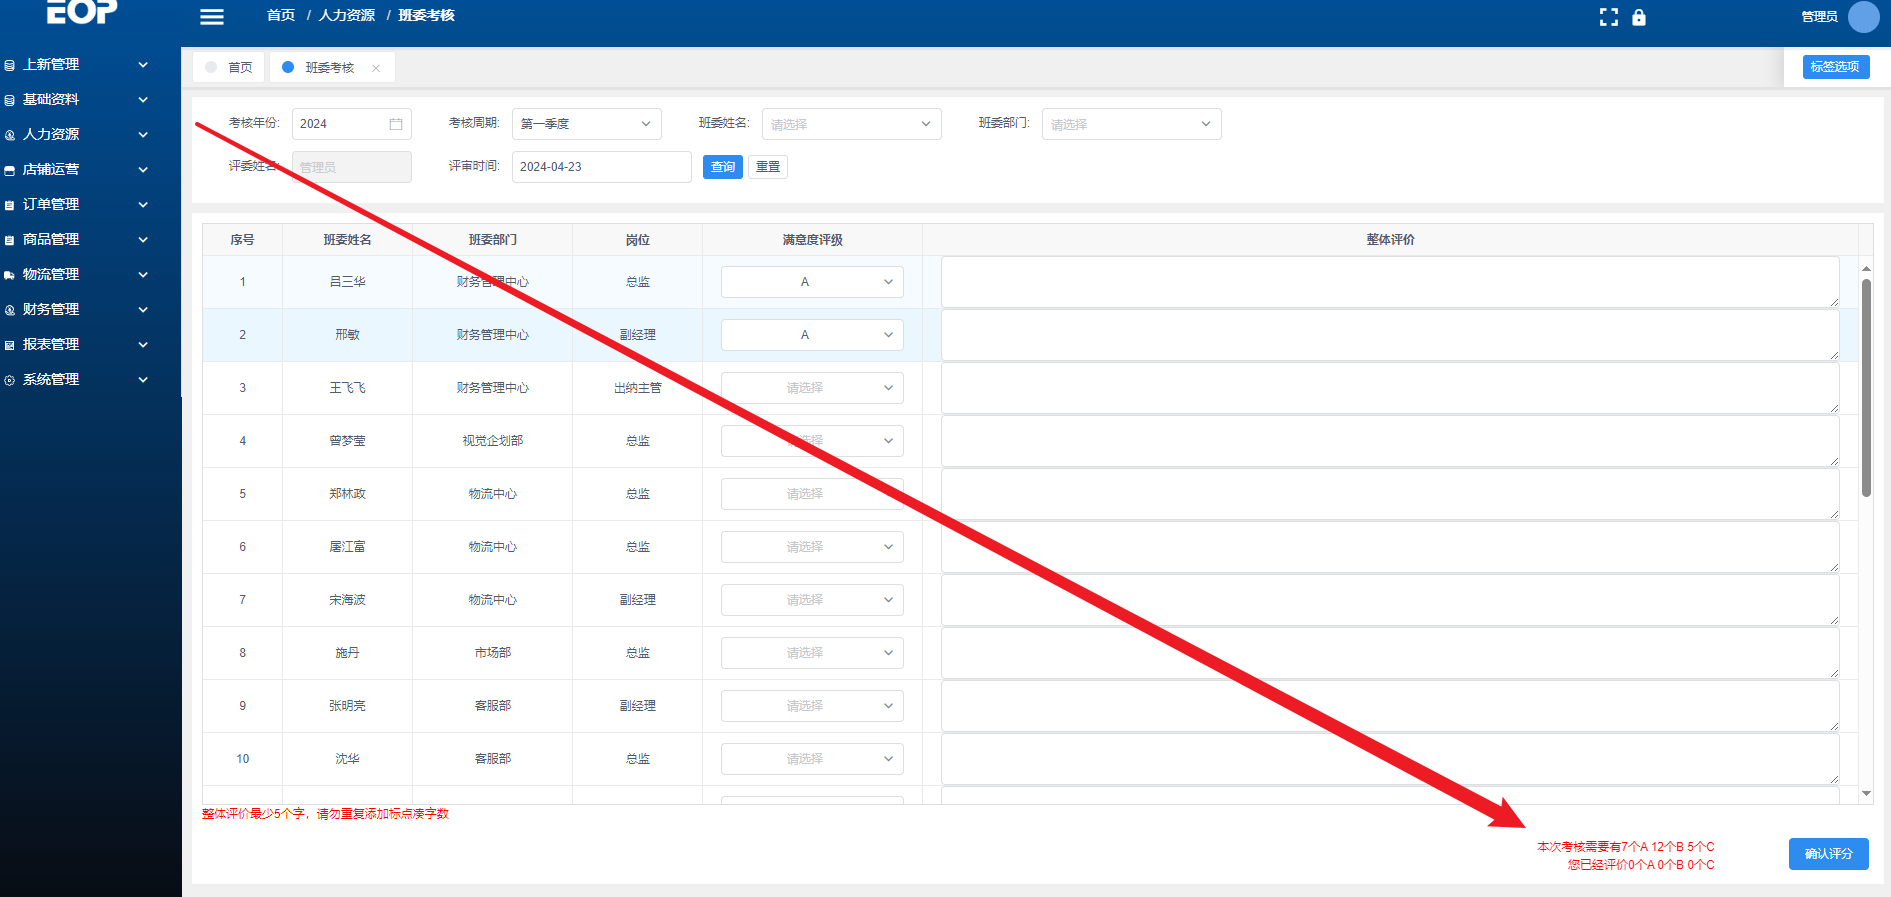Click the 确认评分 button

pos(1828,854)
